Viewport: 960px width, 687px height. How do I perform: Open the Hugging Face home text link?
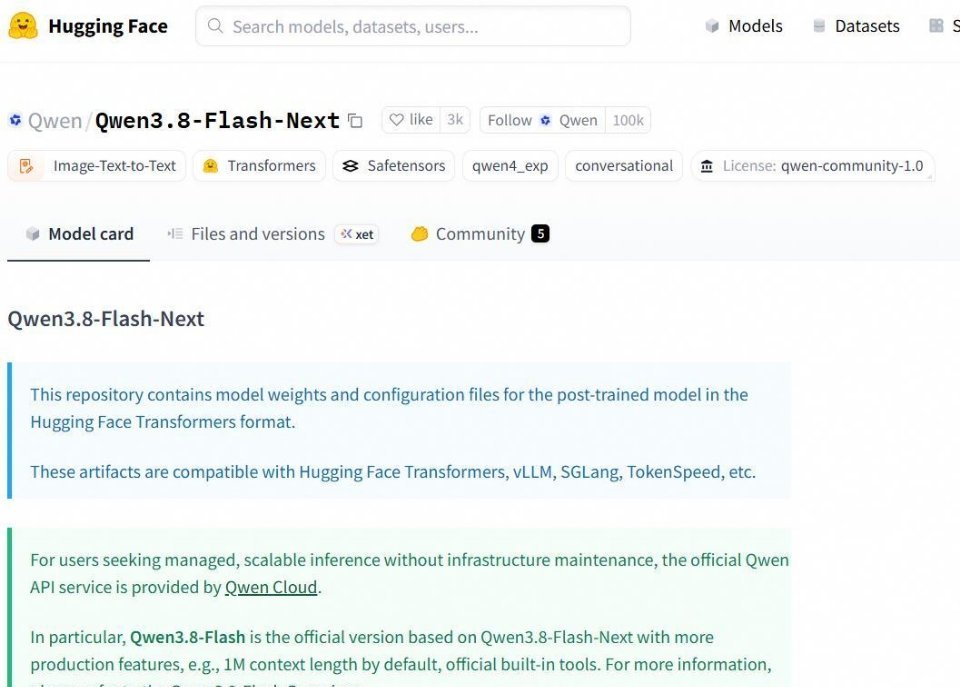[108, 26]
